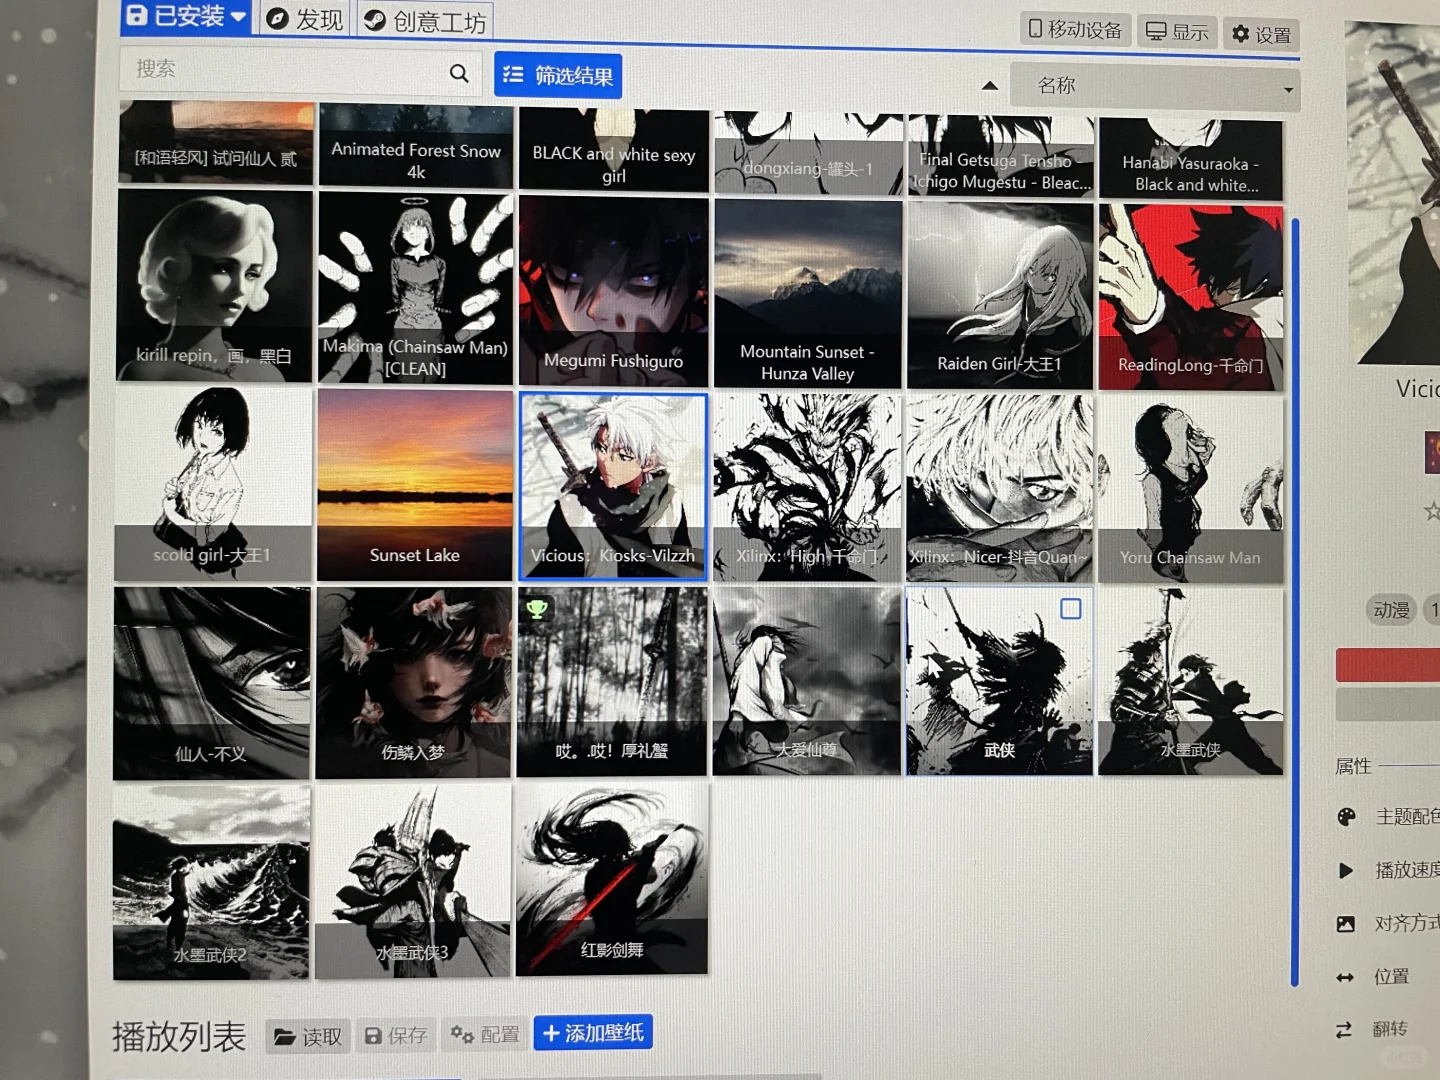Select the 水墨武侠2 wallpaper
The height and width of the screenshot is (1080, 1440).
211,882
